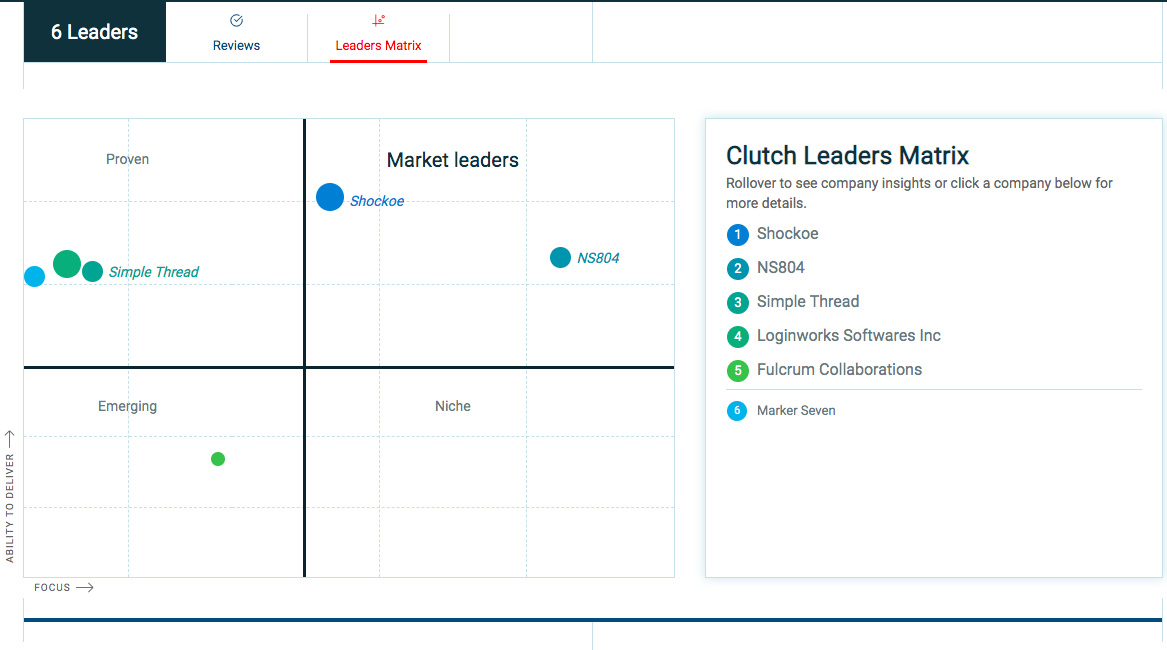This screenshot has width=1167, height=650.
Task: Select the Leaders Matrix tab
Action: coord(378,32)
